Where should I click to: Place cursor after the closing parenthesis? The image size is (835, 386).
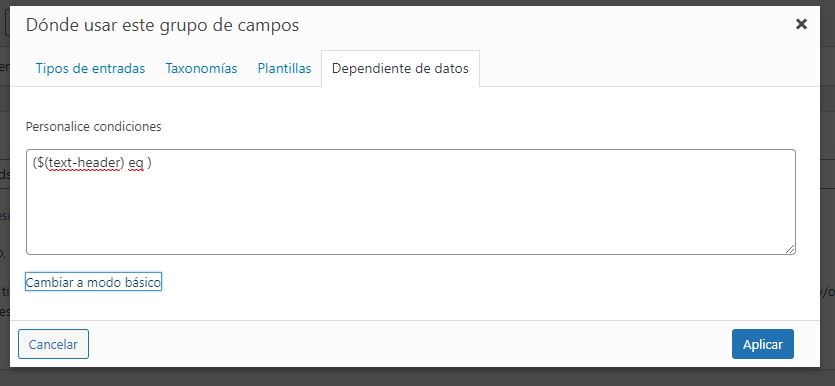pos(152,163)
